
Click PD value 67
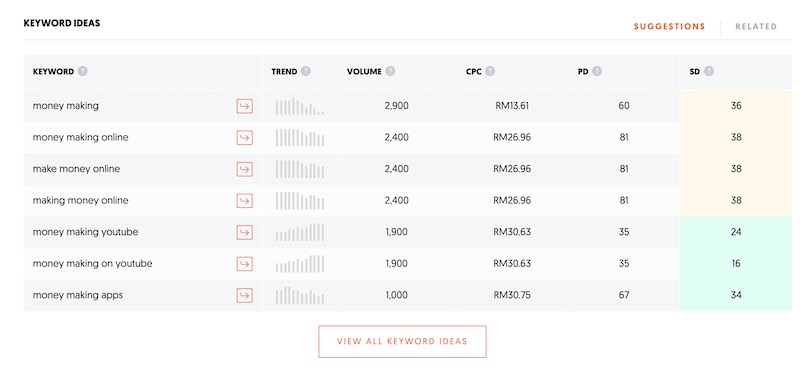(623, 295)
